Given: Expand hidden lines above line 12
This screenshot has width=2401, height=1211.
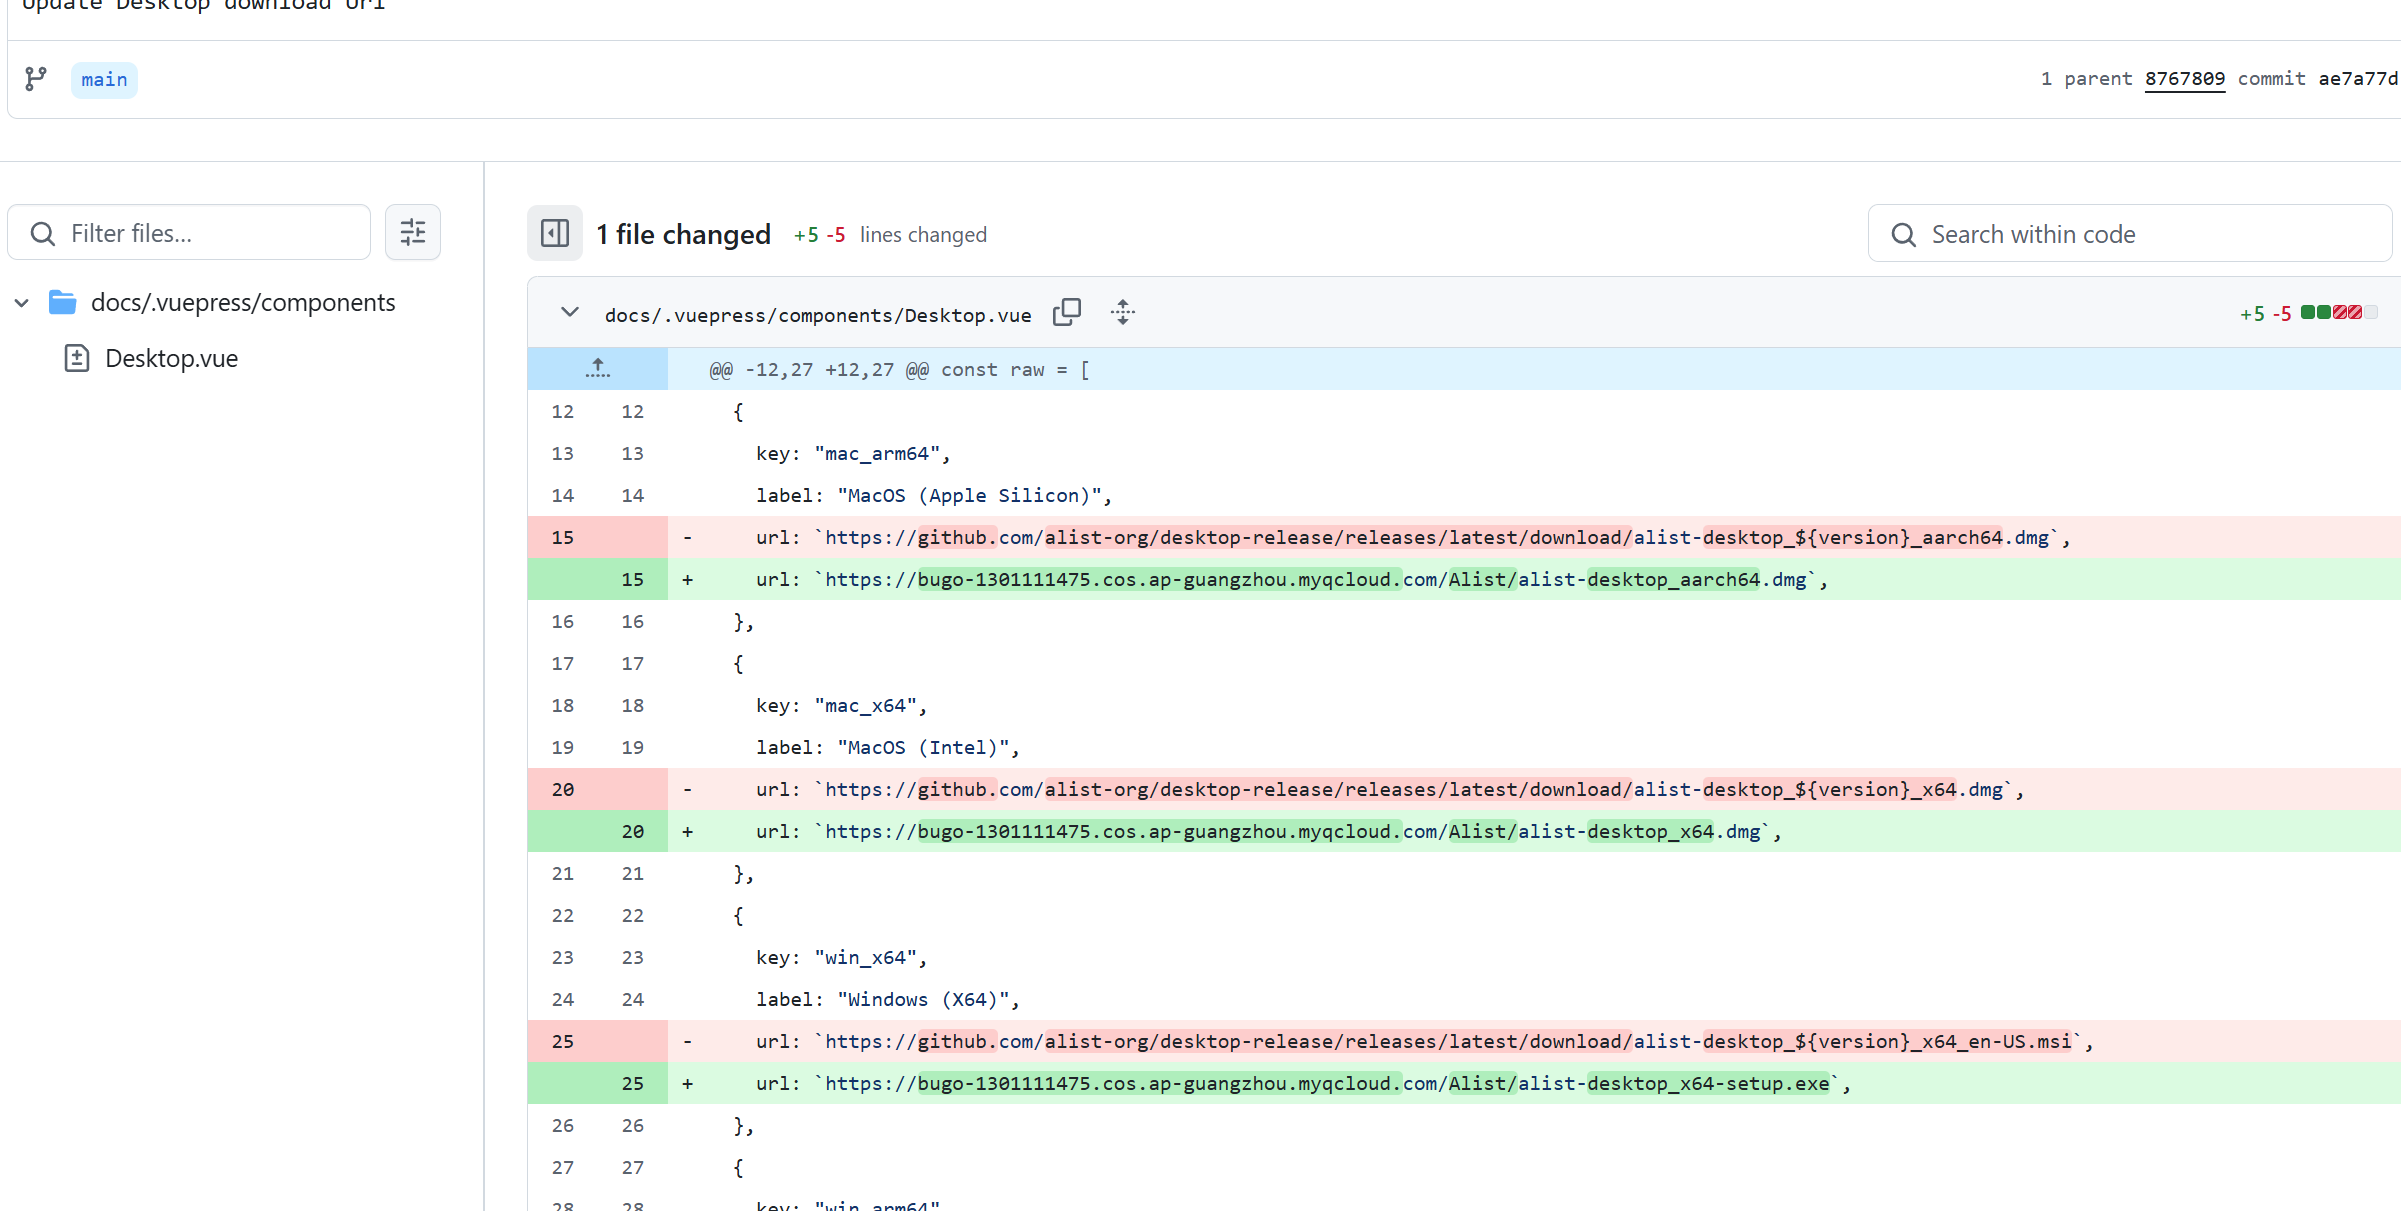Looking at the screenshot, I should coord(597,369).
